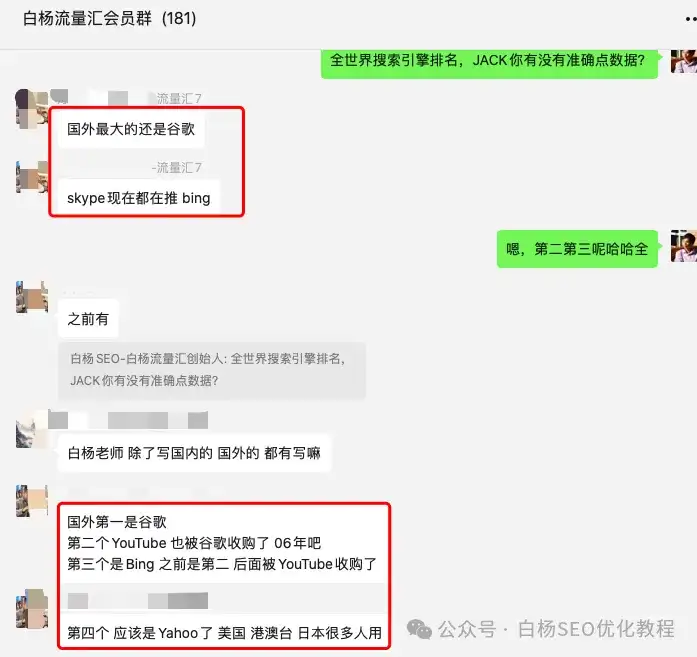697x657 pixels.
Task: Click the WeChat logo in the watermark
Action: point(419,629)
